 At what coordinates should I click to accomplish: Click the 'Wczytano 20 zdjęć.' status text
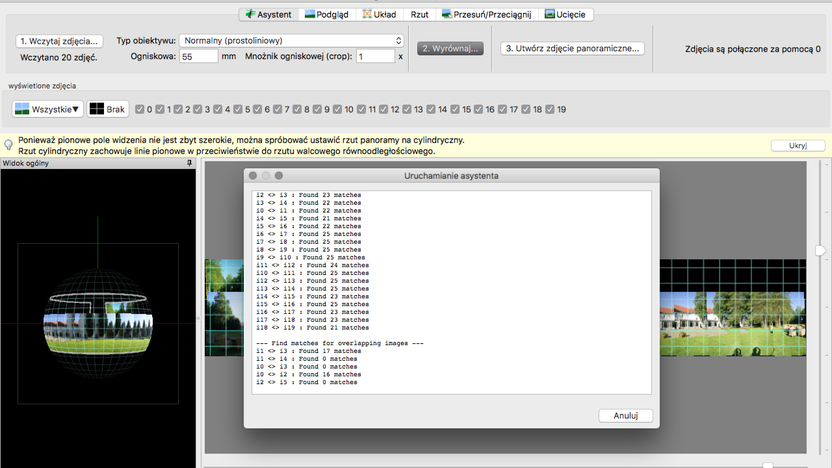(x=58, y=57)
